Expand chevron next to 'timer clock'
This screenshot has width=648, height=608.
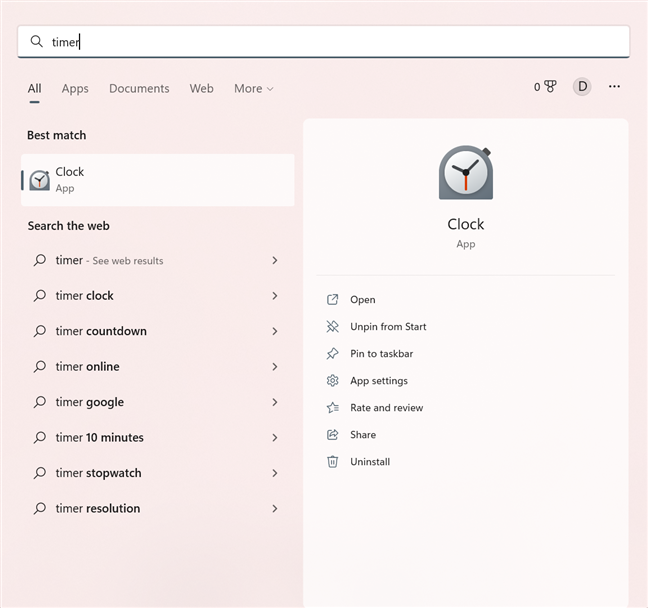(275, 296)
